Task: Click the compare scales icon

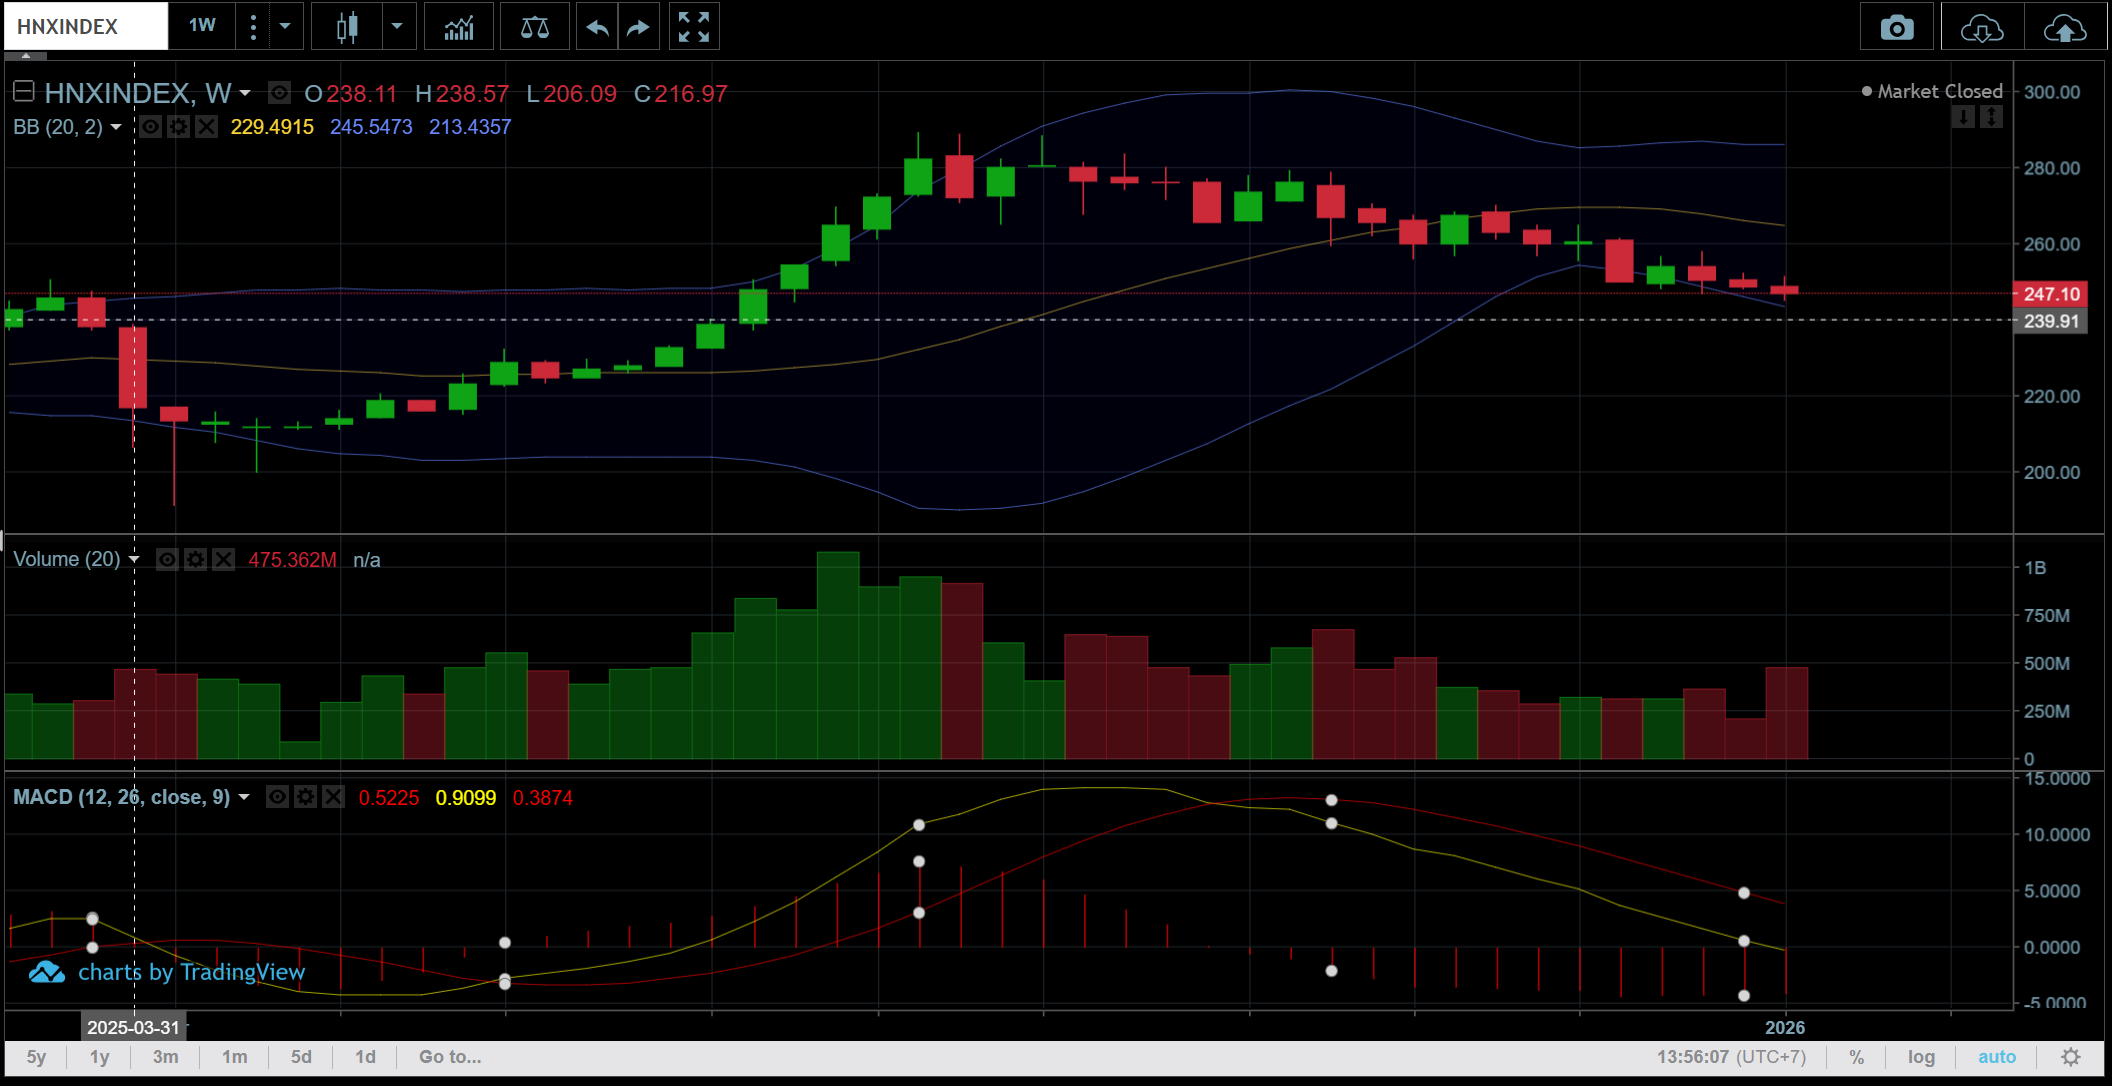Action: (535, 27)
